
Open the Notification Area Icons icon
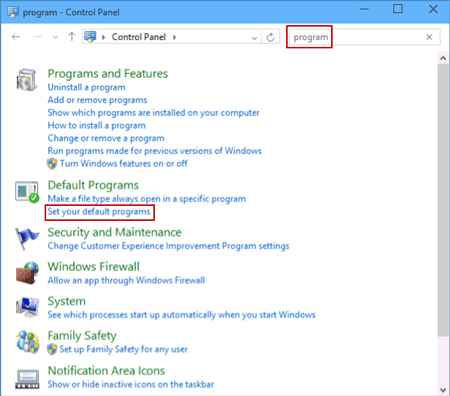click(x=27, y=379)
